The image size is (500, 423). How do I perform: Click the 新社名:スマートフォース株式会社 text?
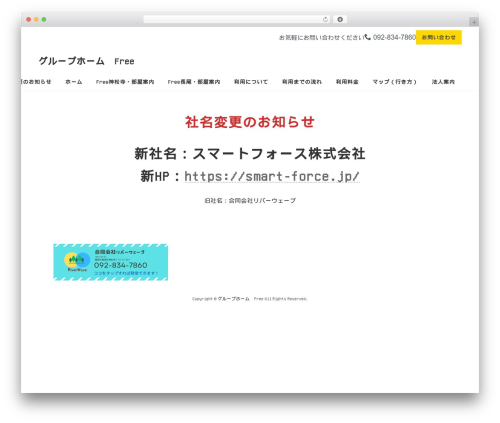tap(250, 154)
